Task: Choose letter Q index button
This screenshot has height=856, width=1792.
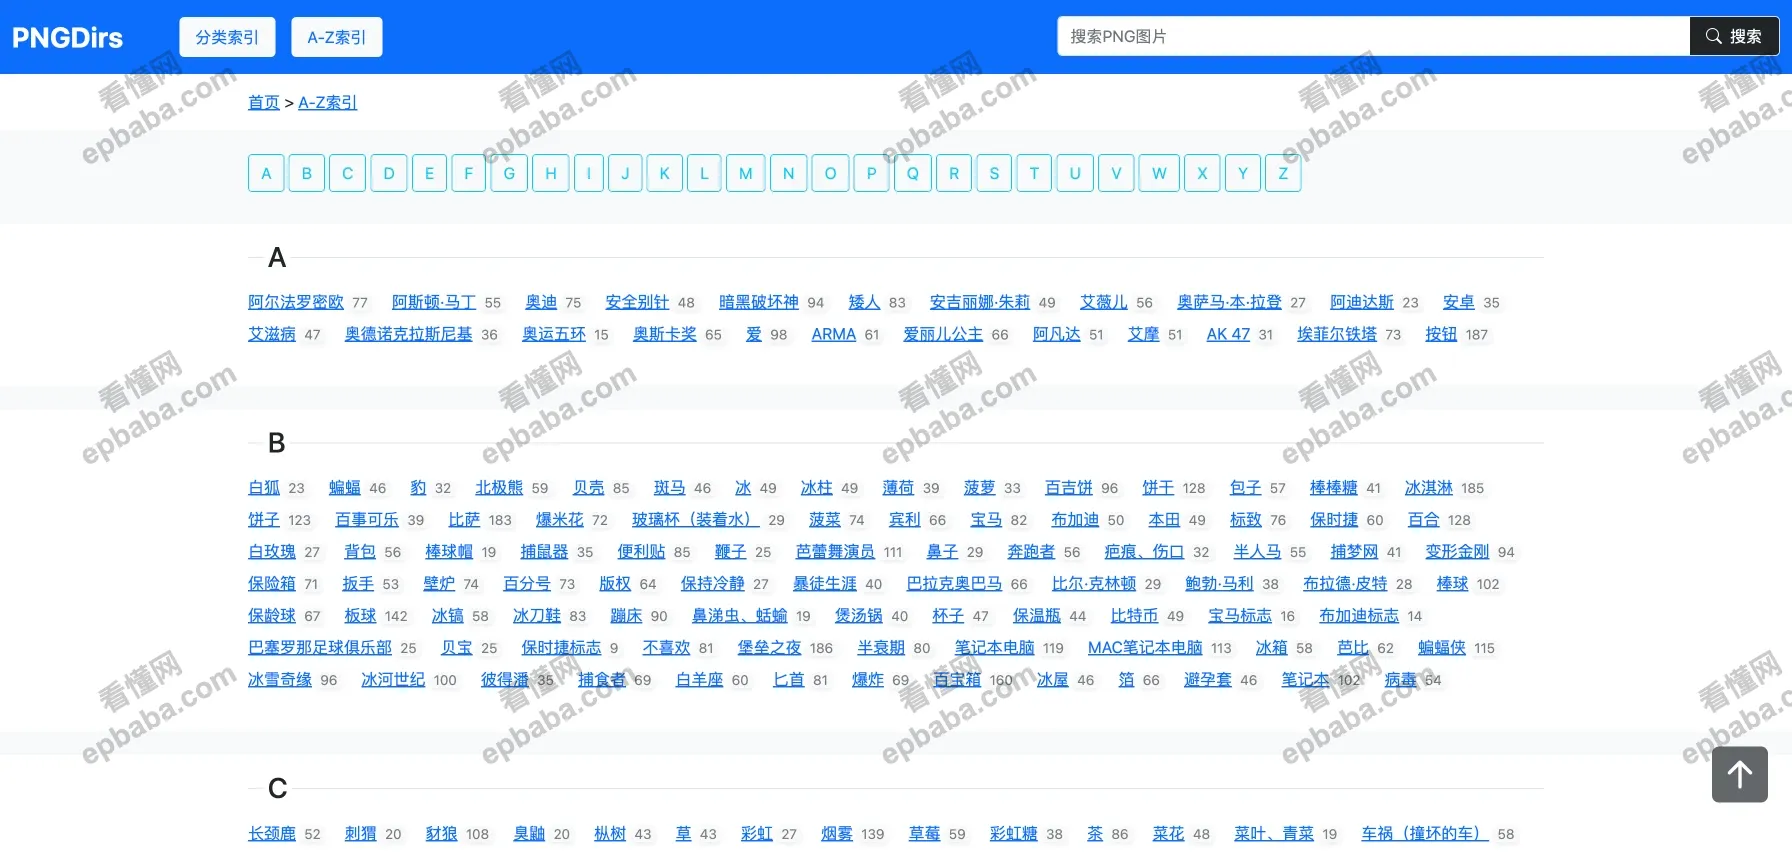Action: tap(912, 173)
